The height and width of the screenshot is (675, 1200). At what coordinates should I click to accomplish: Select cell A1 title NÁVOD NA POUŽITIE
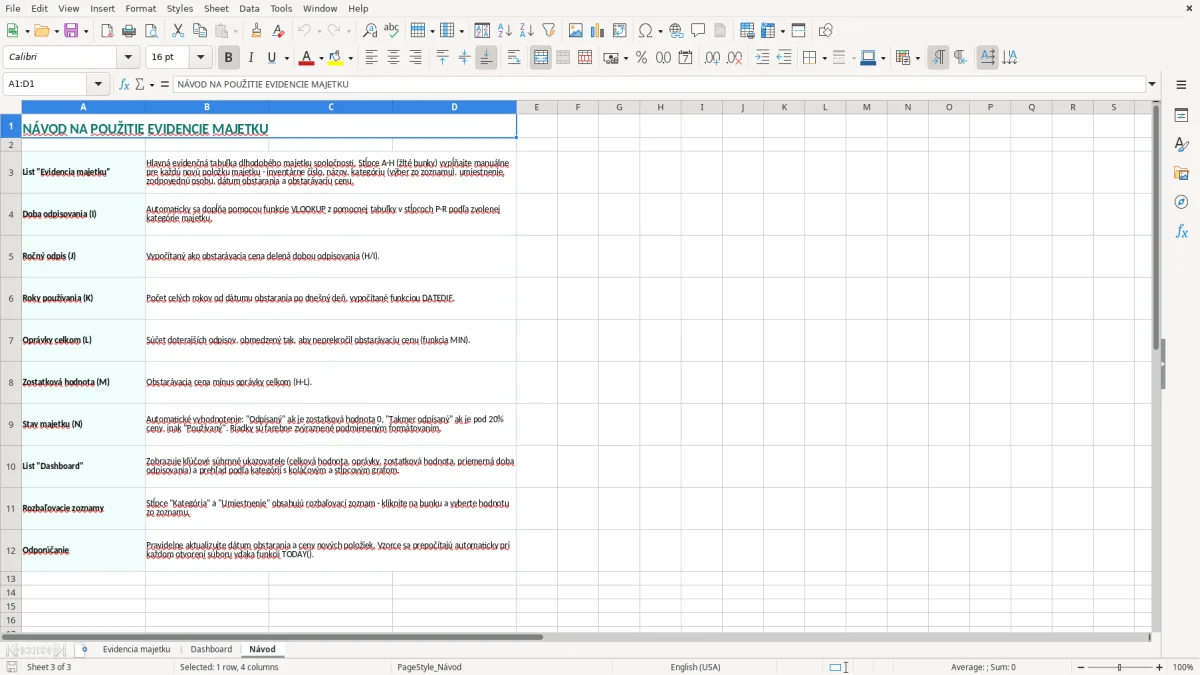[269, 127]
